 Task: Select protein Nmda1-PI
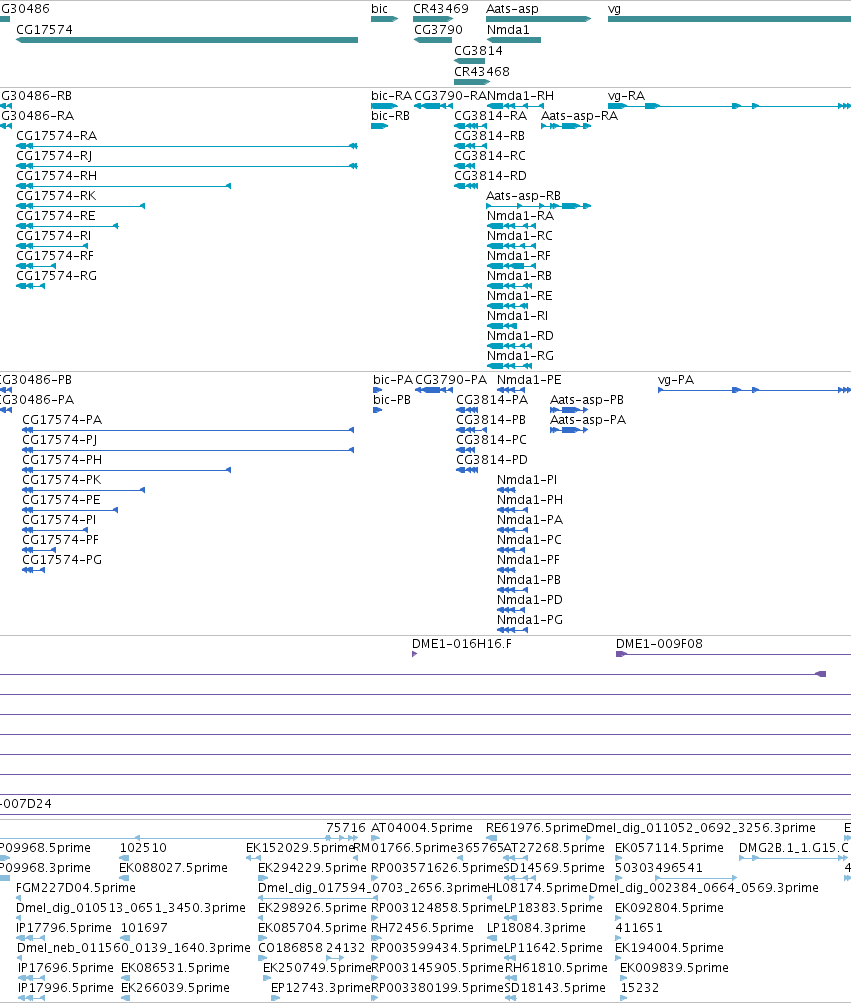tap(527, 480)
